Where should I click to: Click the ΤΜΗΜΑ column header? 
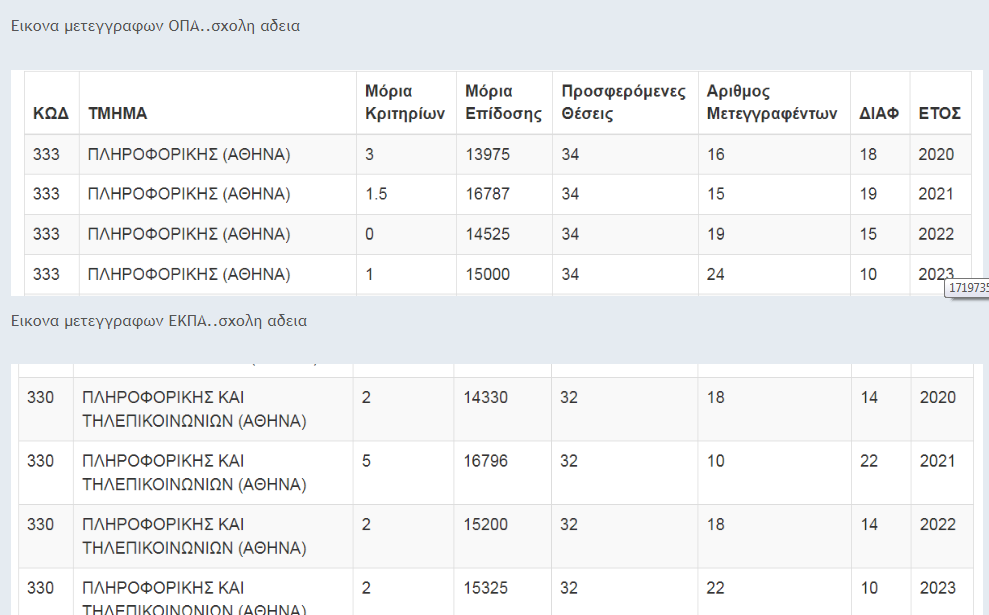point(117,113)
